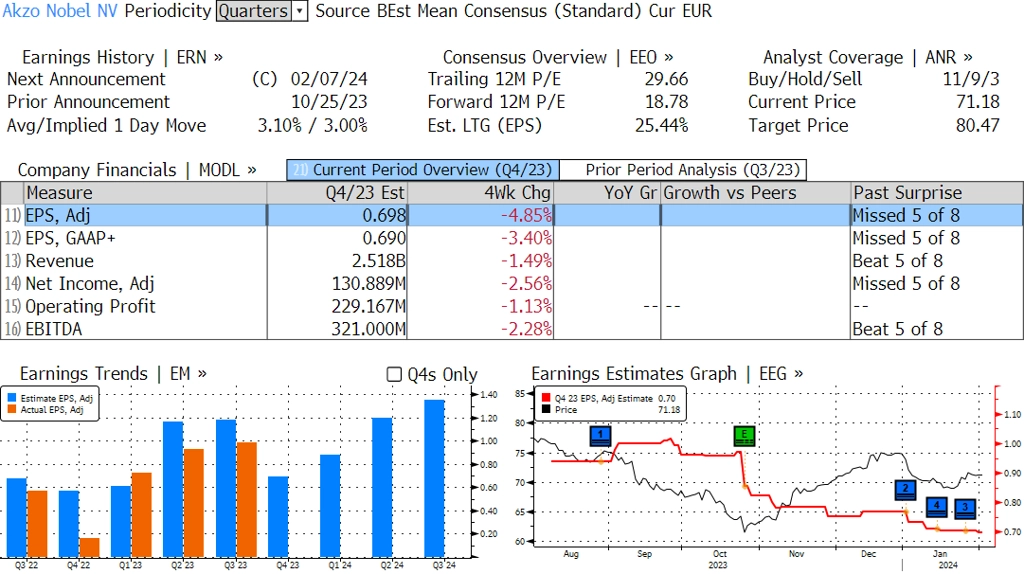Click the blue event marker 2 on graph
The width and height of the screenshot is (1024, 574).
click(x=905, y=490)
